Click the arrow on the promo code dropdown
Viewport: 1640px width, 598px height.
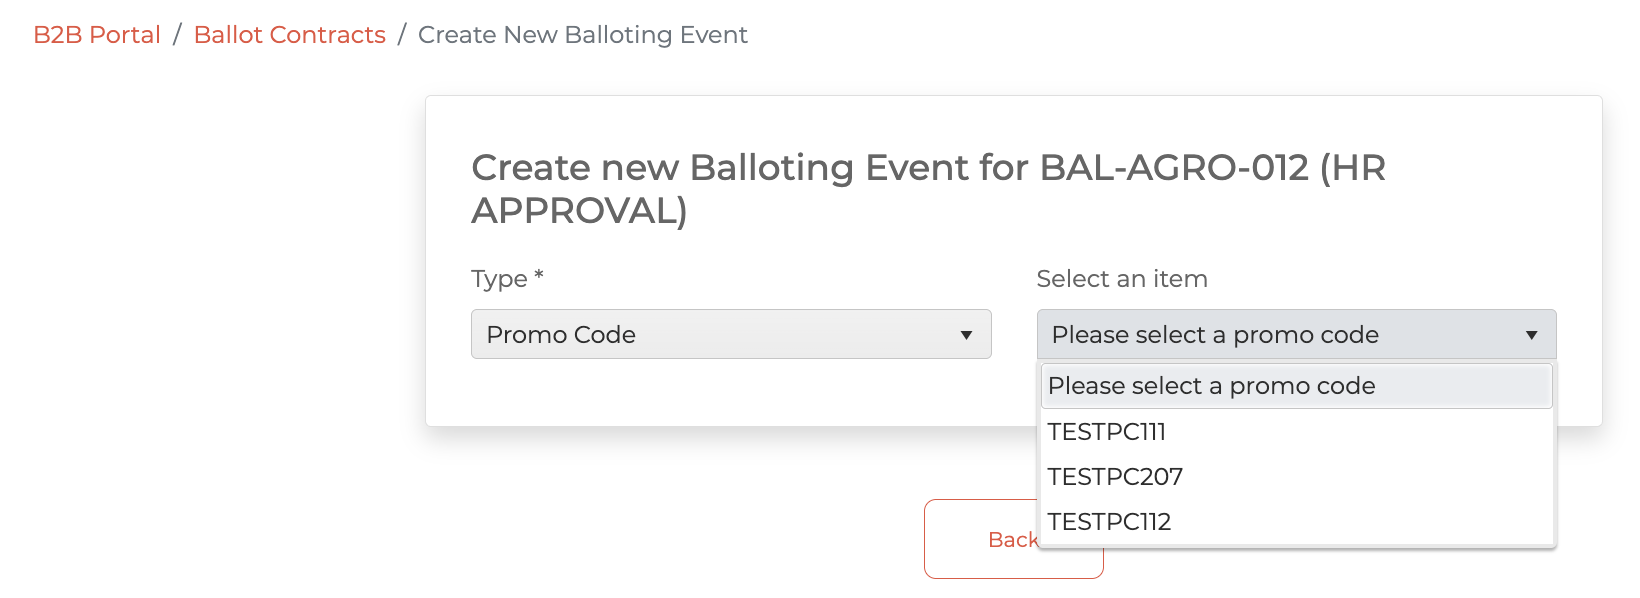click(1531, 335)
